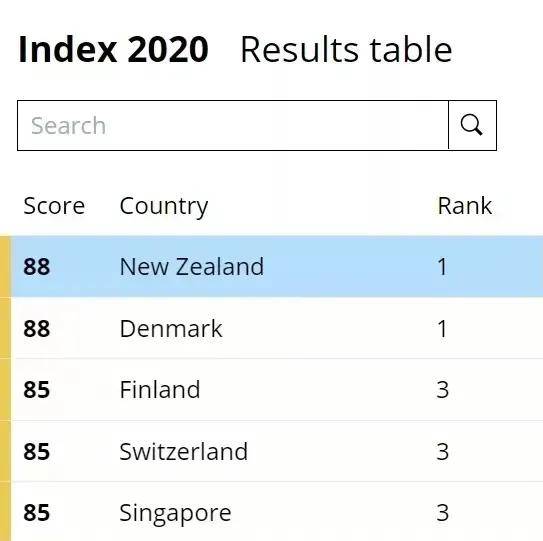543x541 pixels.
Task: Click the Index 2020 heading
Action: 113,50
